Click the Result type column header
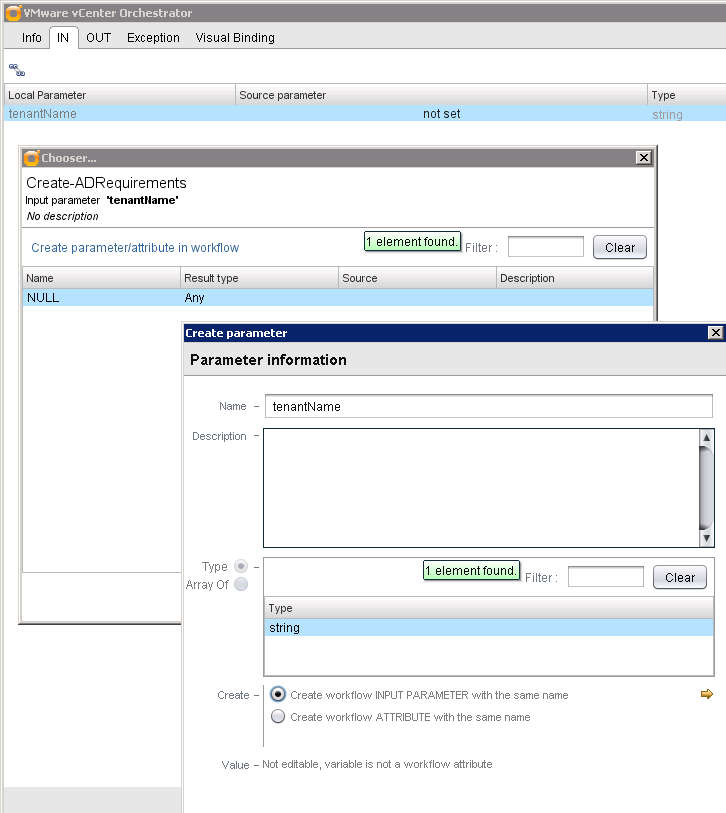This screenshot has height=813, width=726. (259, 278)
